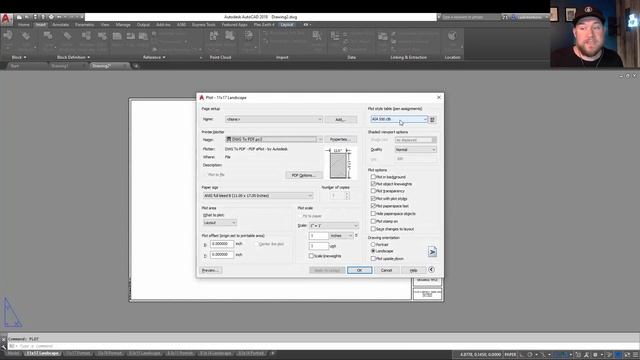
Task: Enable Plot transparency checkbox
Action: click(373, 191)
